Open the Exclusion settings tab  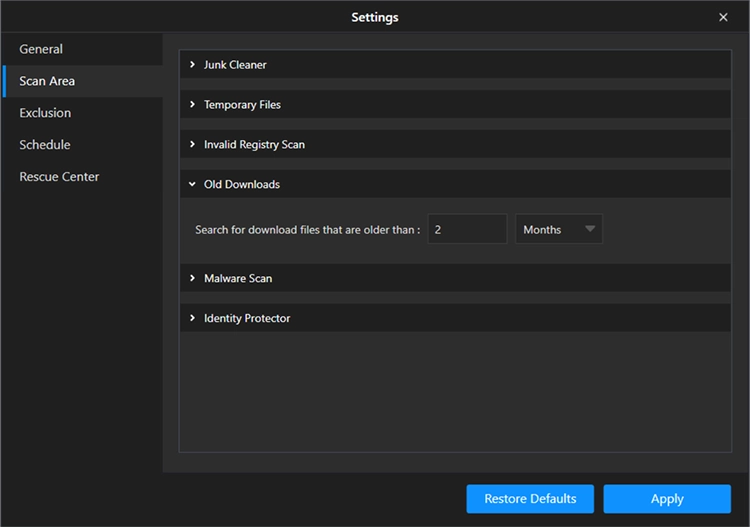point(45,113)
